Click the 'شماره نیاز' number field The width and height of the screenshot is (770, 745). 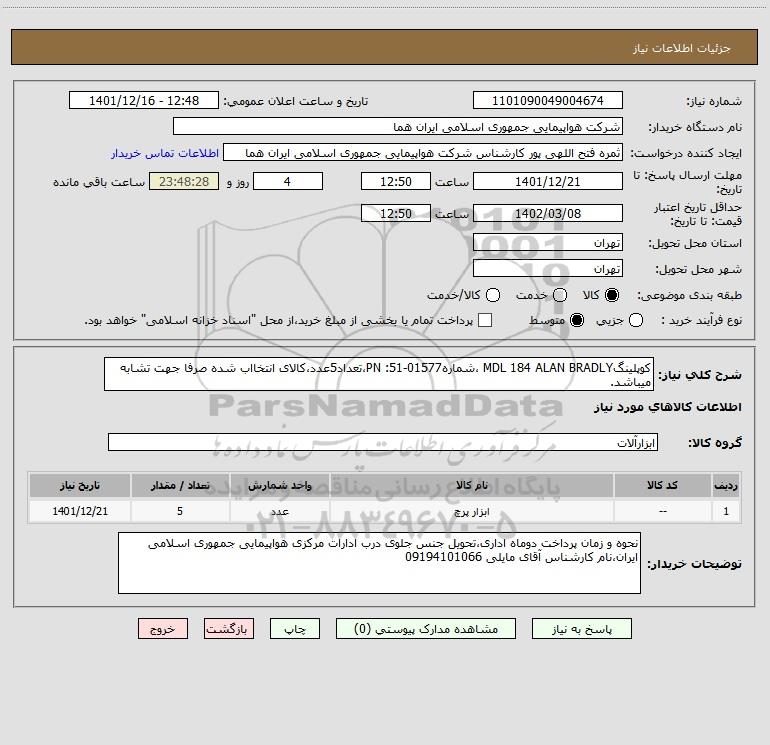(547, 101)
